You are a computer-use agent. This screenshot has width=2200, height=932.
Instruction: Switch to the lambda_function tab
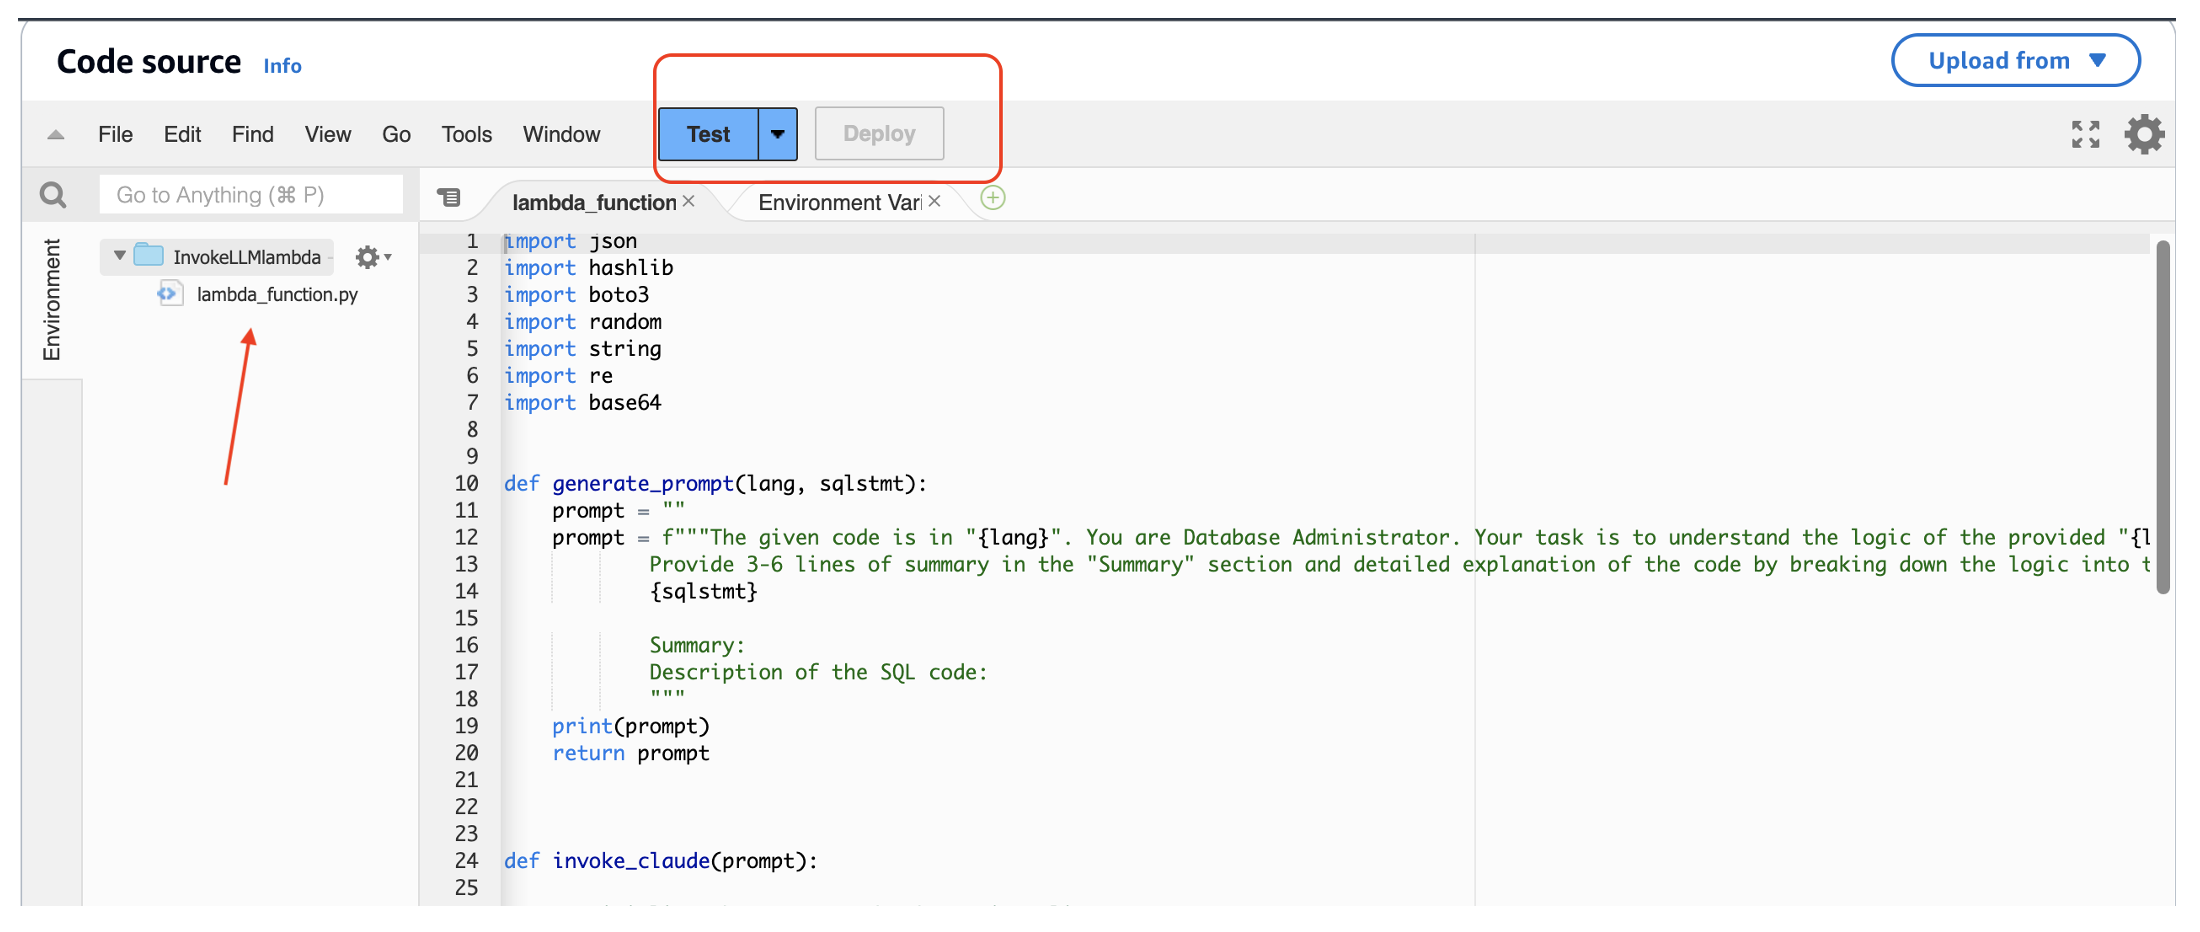(594, 202)
